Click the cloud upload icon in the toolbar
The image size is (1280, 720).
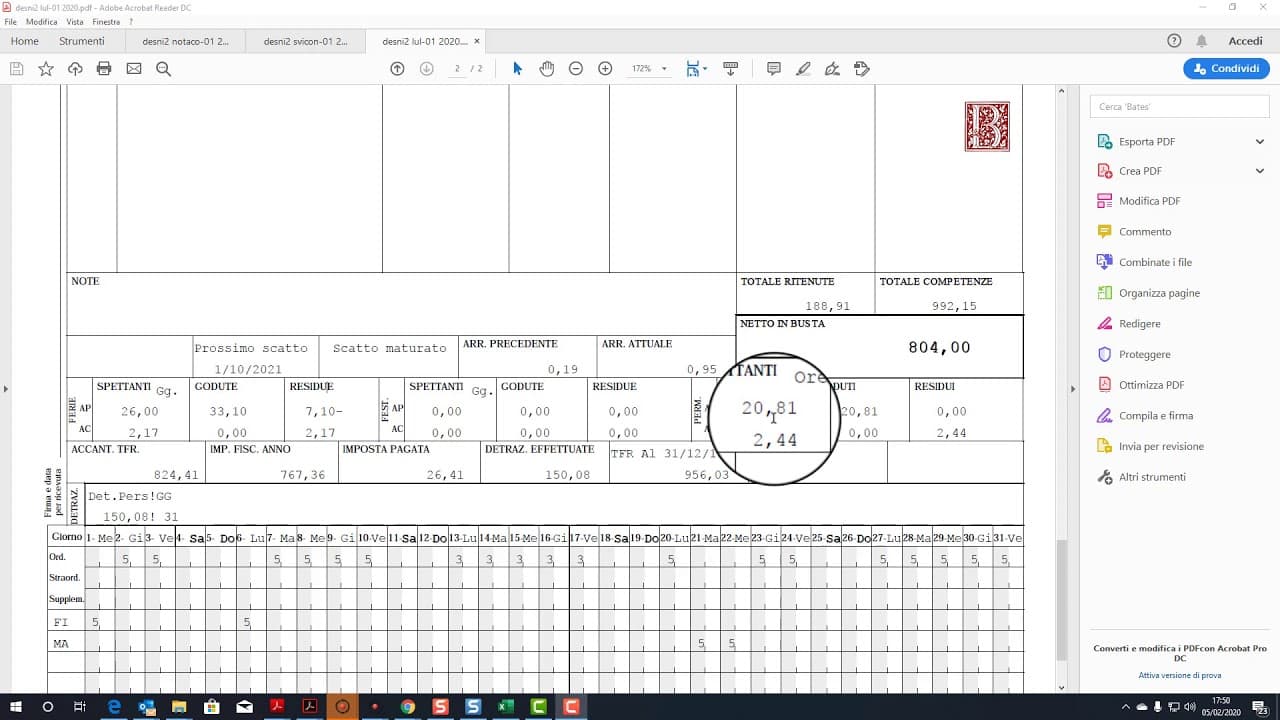[x=75, y=69]
